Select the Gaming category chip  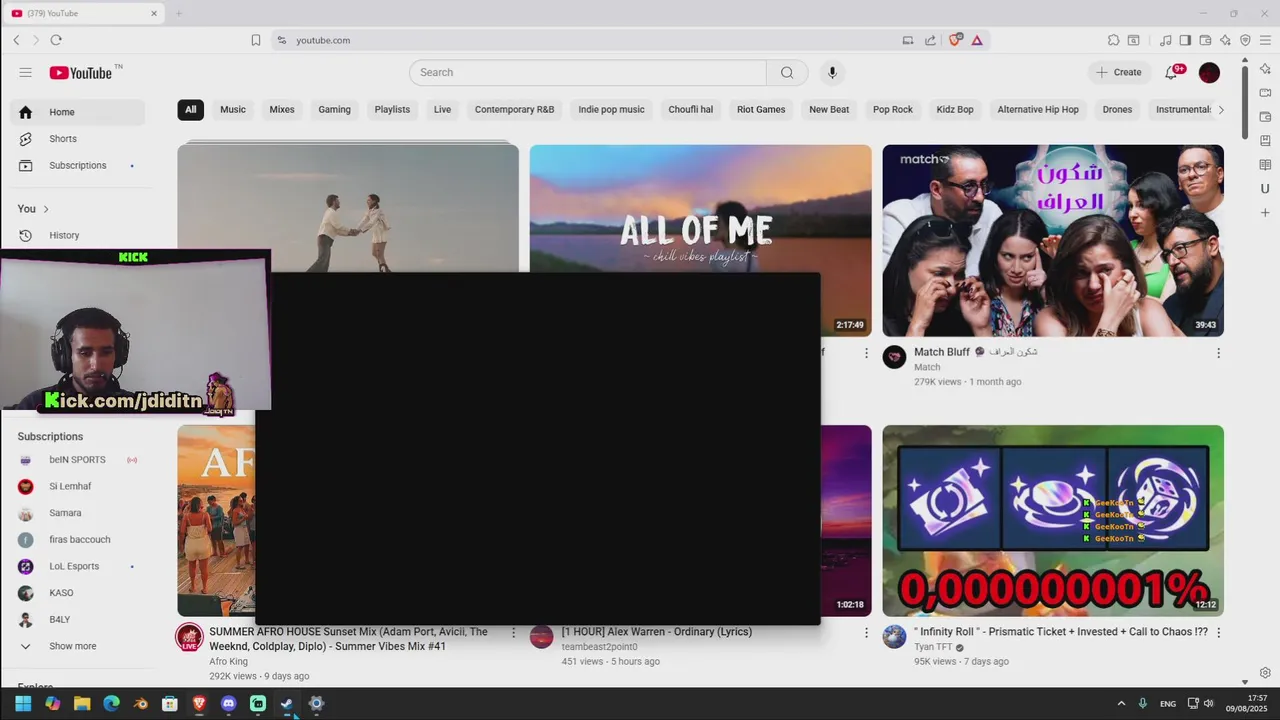pyautogui.click(x=334, y=109)
